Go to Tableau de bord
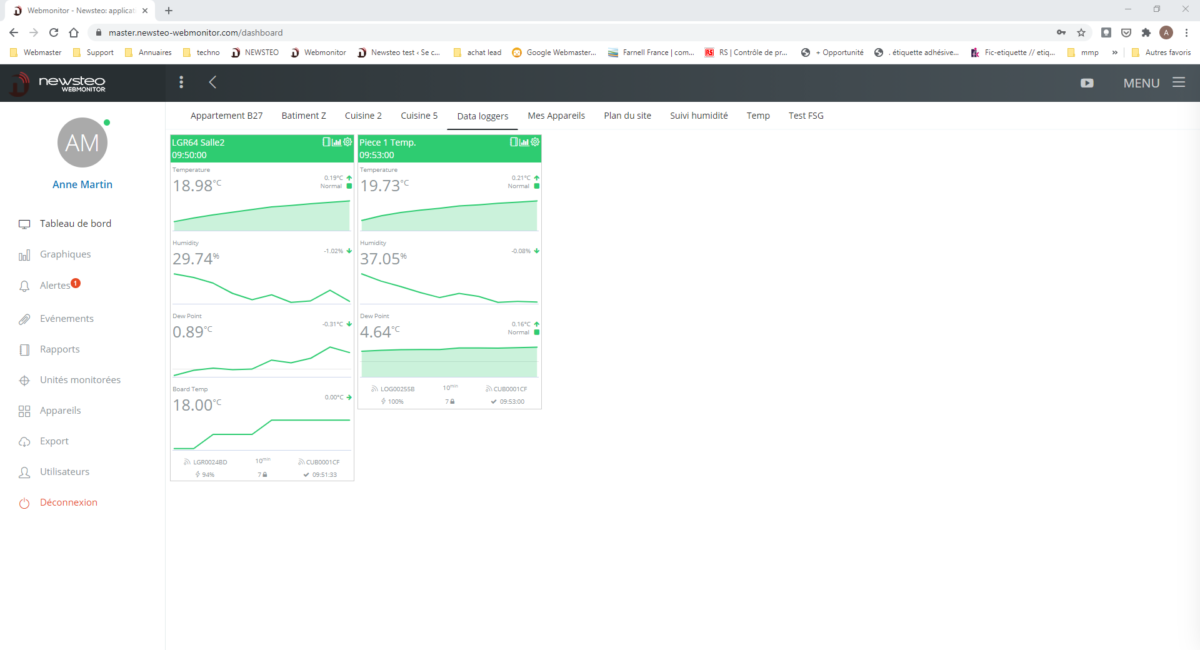 coord(75,224)
